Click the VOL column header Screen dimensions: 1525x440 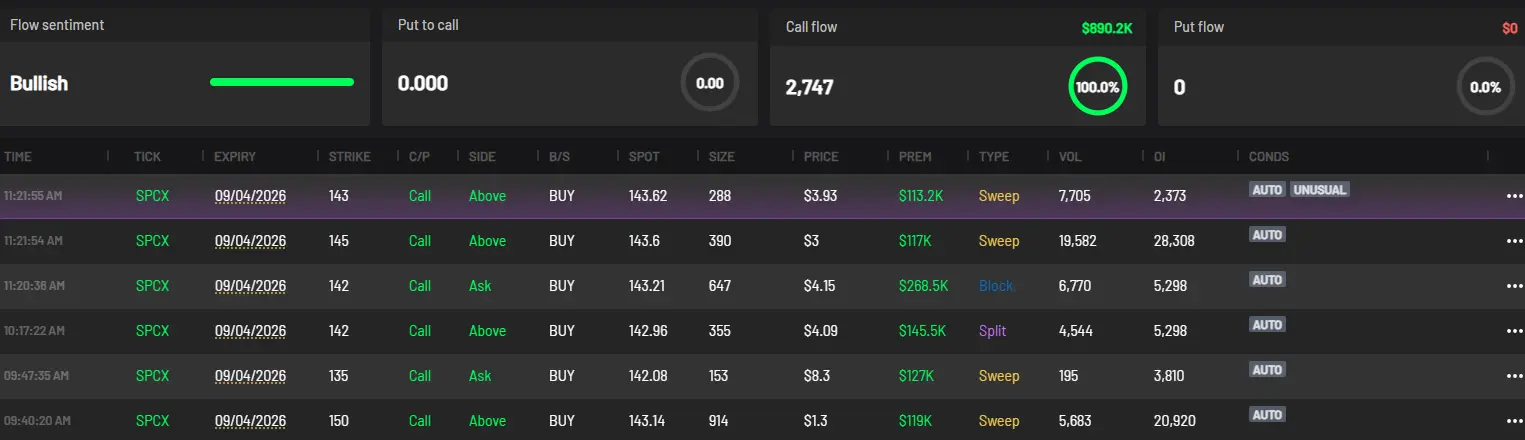tap(1069, 157)
